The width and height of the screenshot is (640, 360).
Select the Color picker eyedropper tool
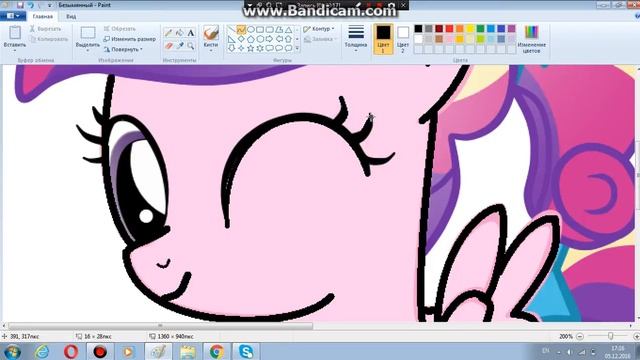(179, 46)
